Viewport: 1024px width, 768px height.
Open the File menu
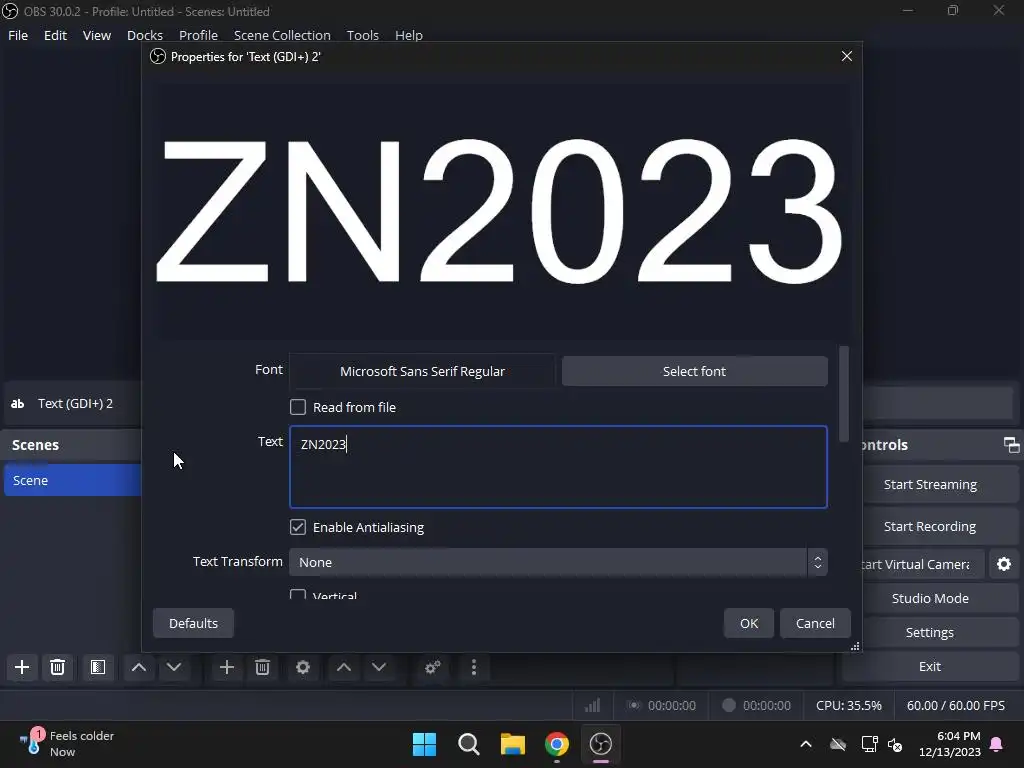18,35
